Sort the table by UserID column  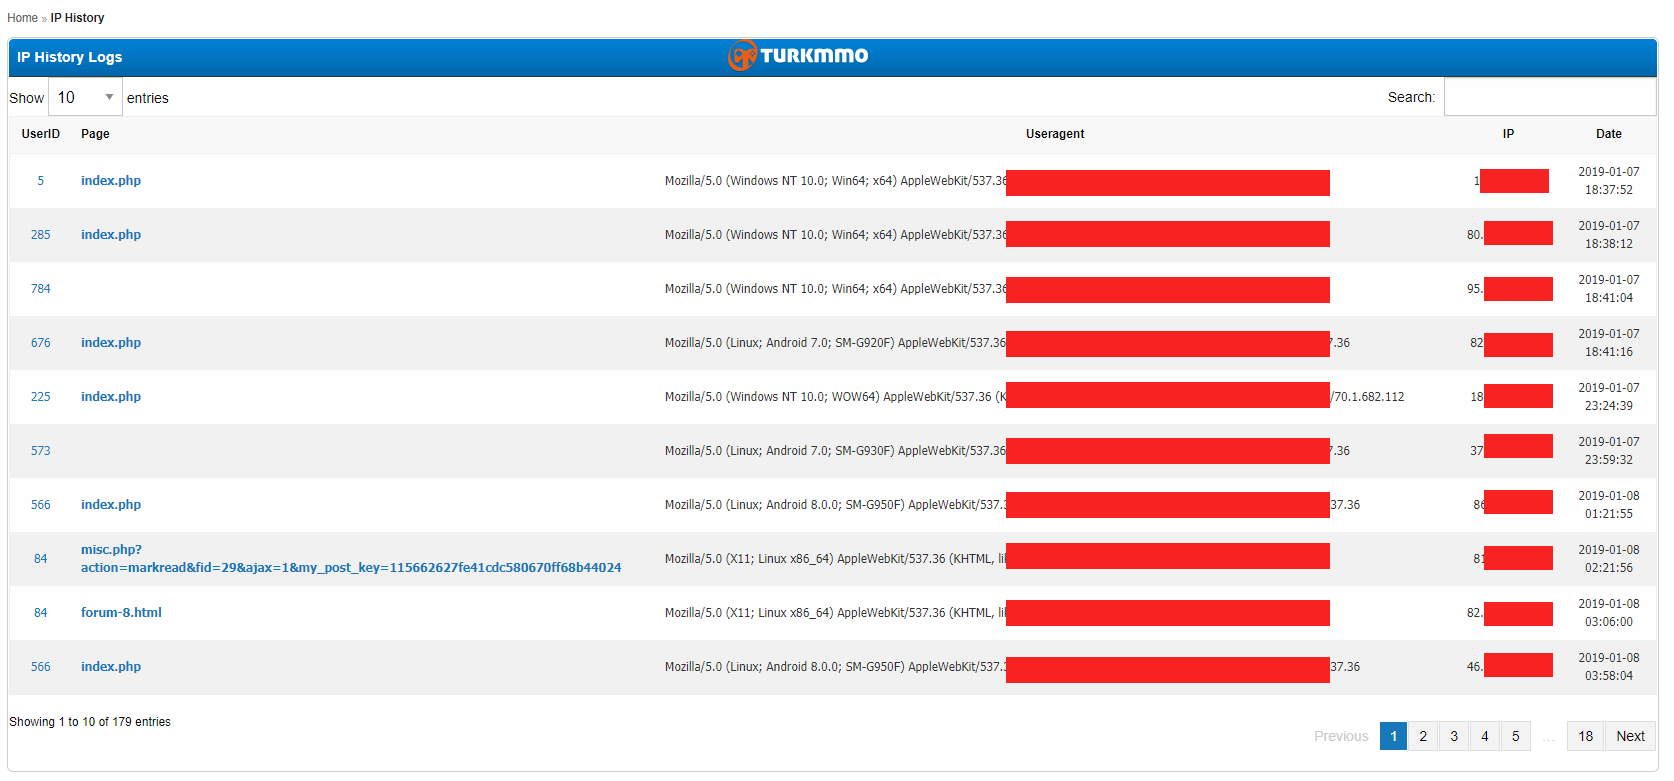click(x=41, y=134)
